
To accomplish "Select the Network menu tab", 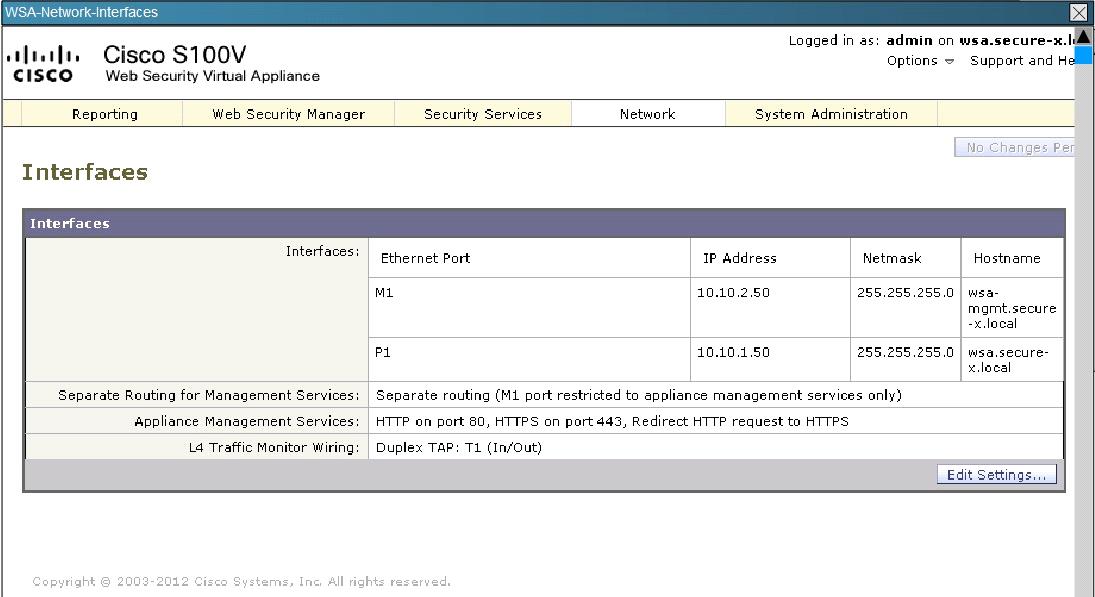I will [648, 114].
